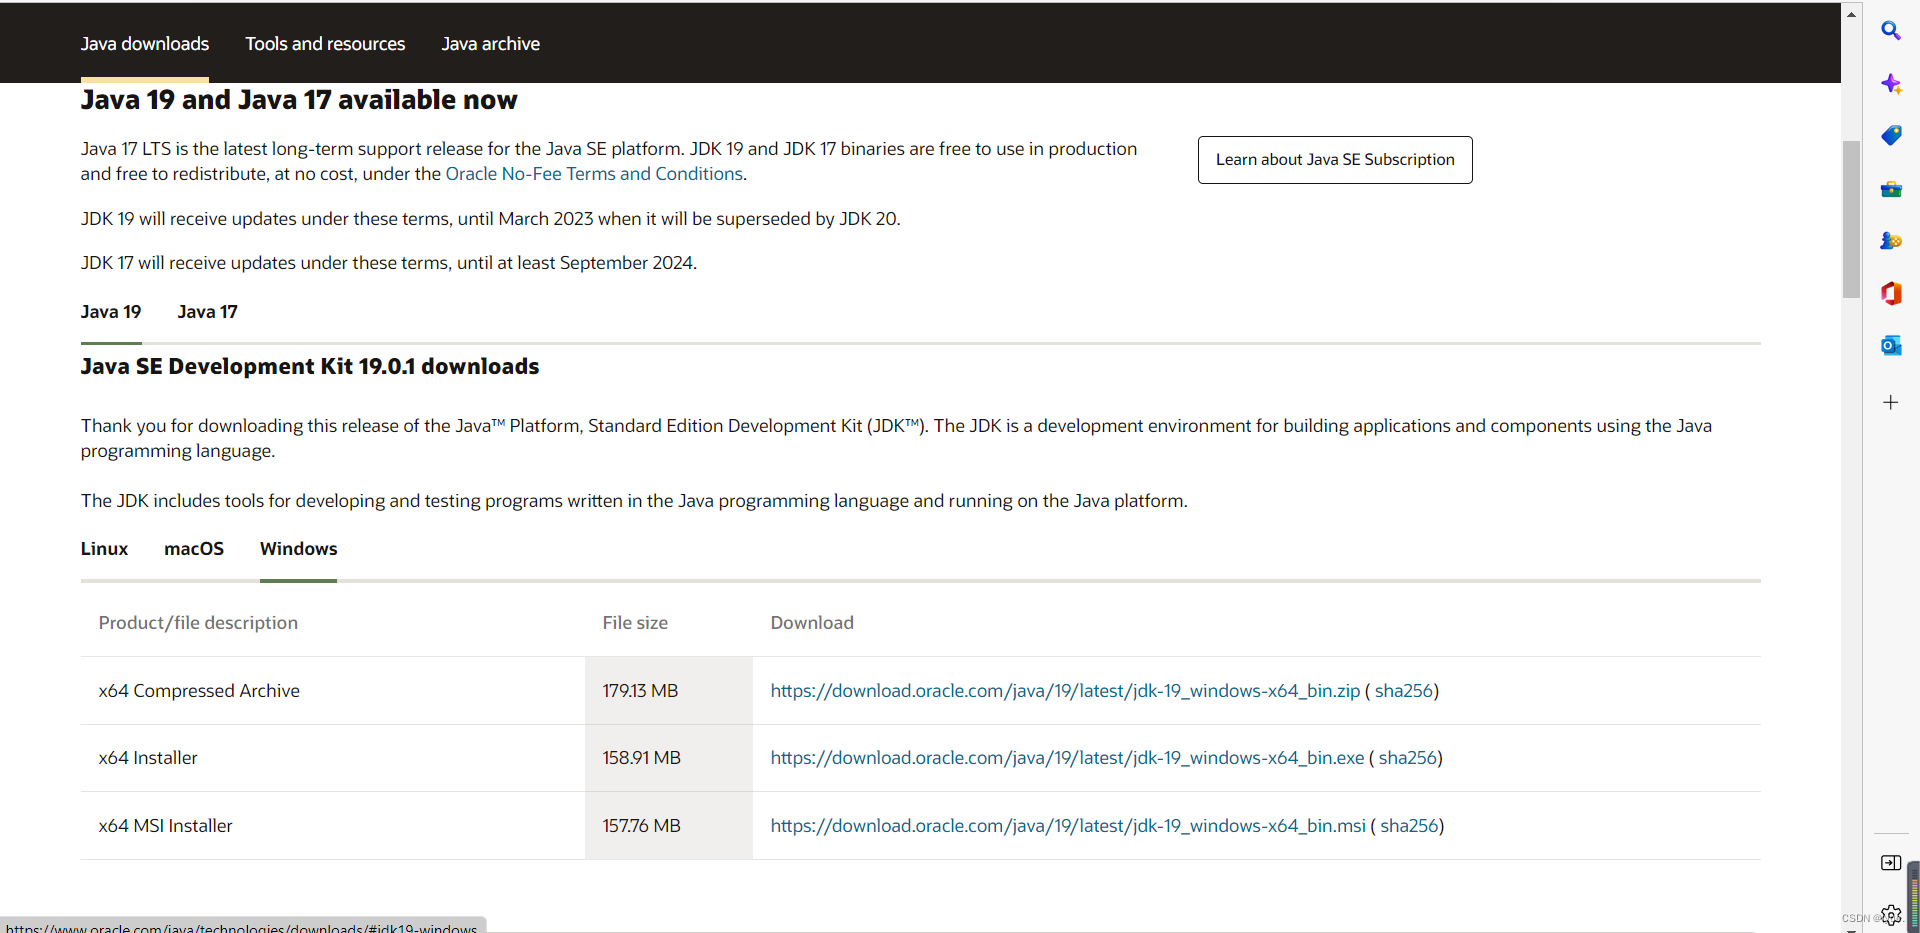Click Learn about Java SE Subscription button
Screen dimensions: 1920x933
pyautogui.click(x=1335, y=160)
